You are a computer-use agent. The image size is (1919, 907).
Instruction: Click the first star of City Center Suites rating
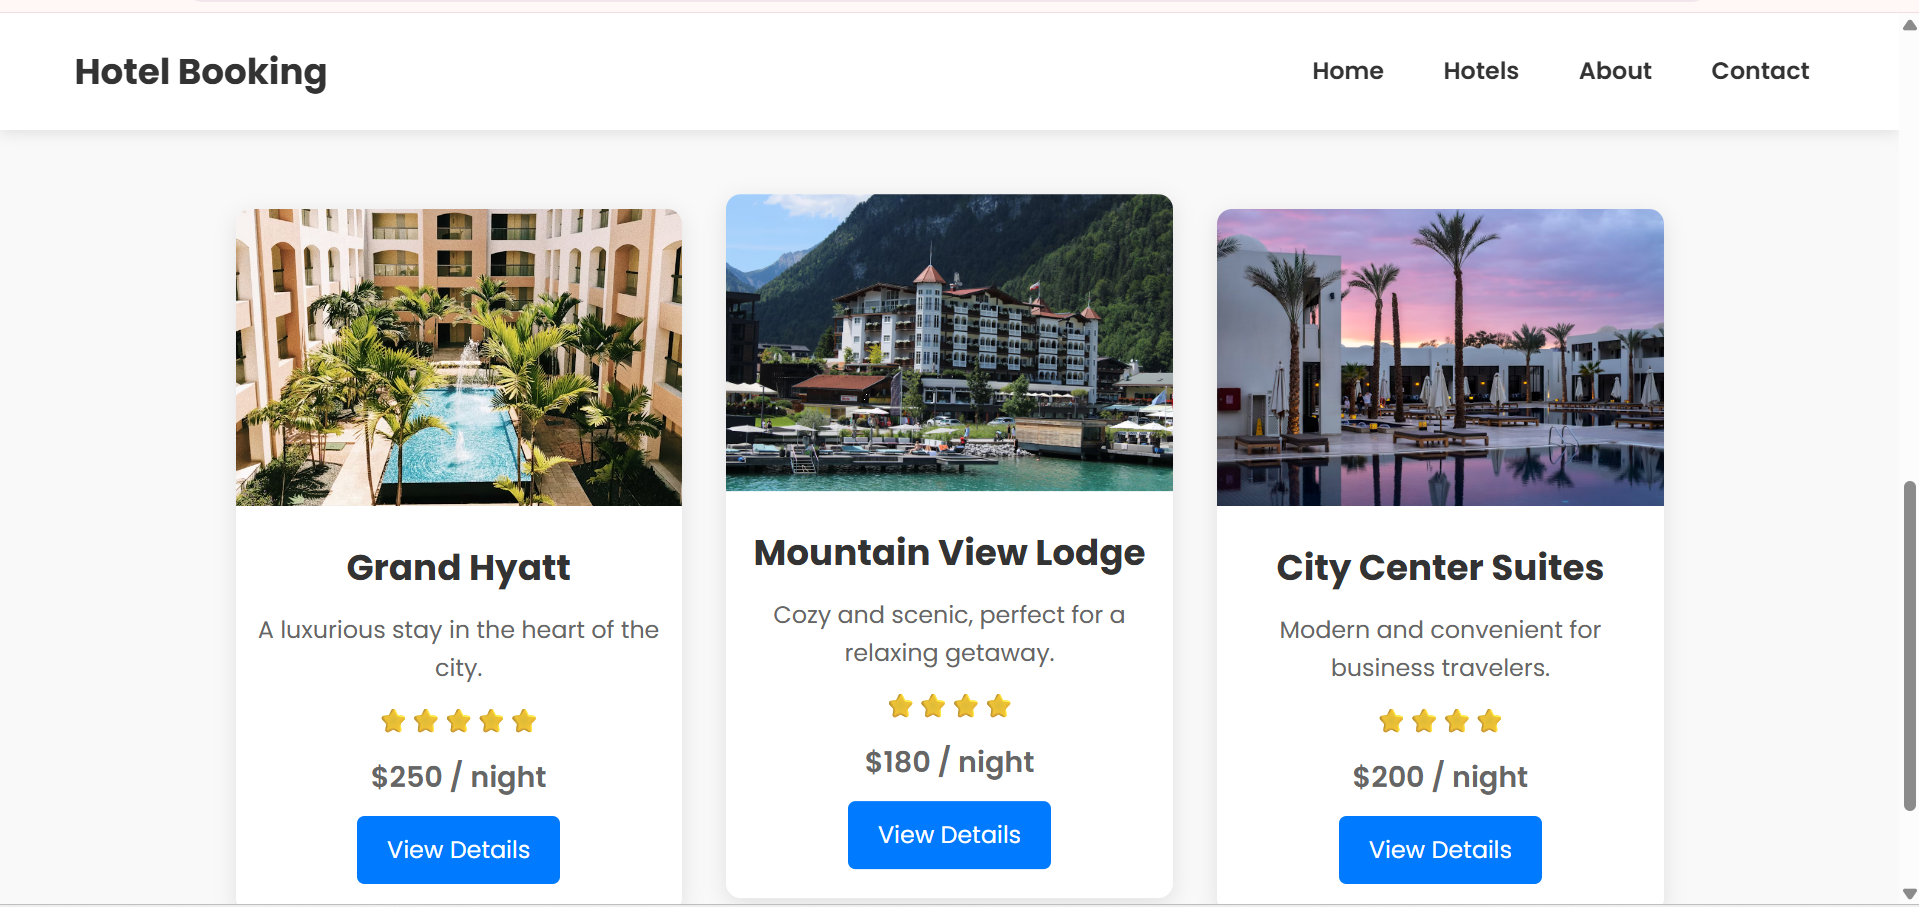[1391, 721]
